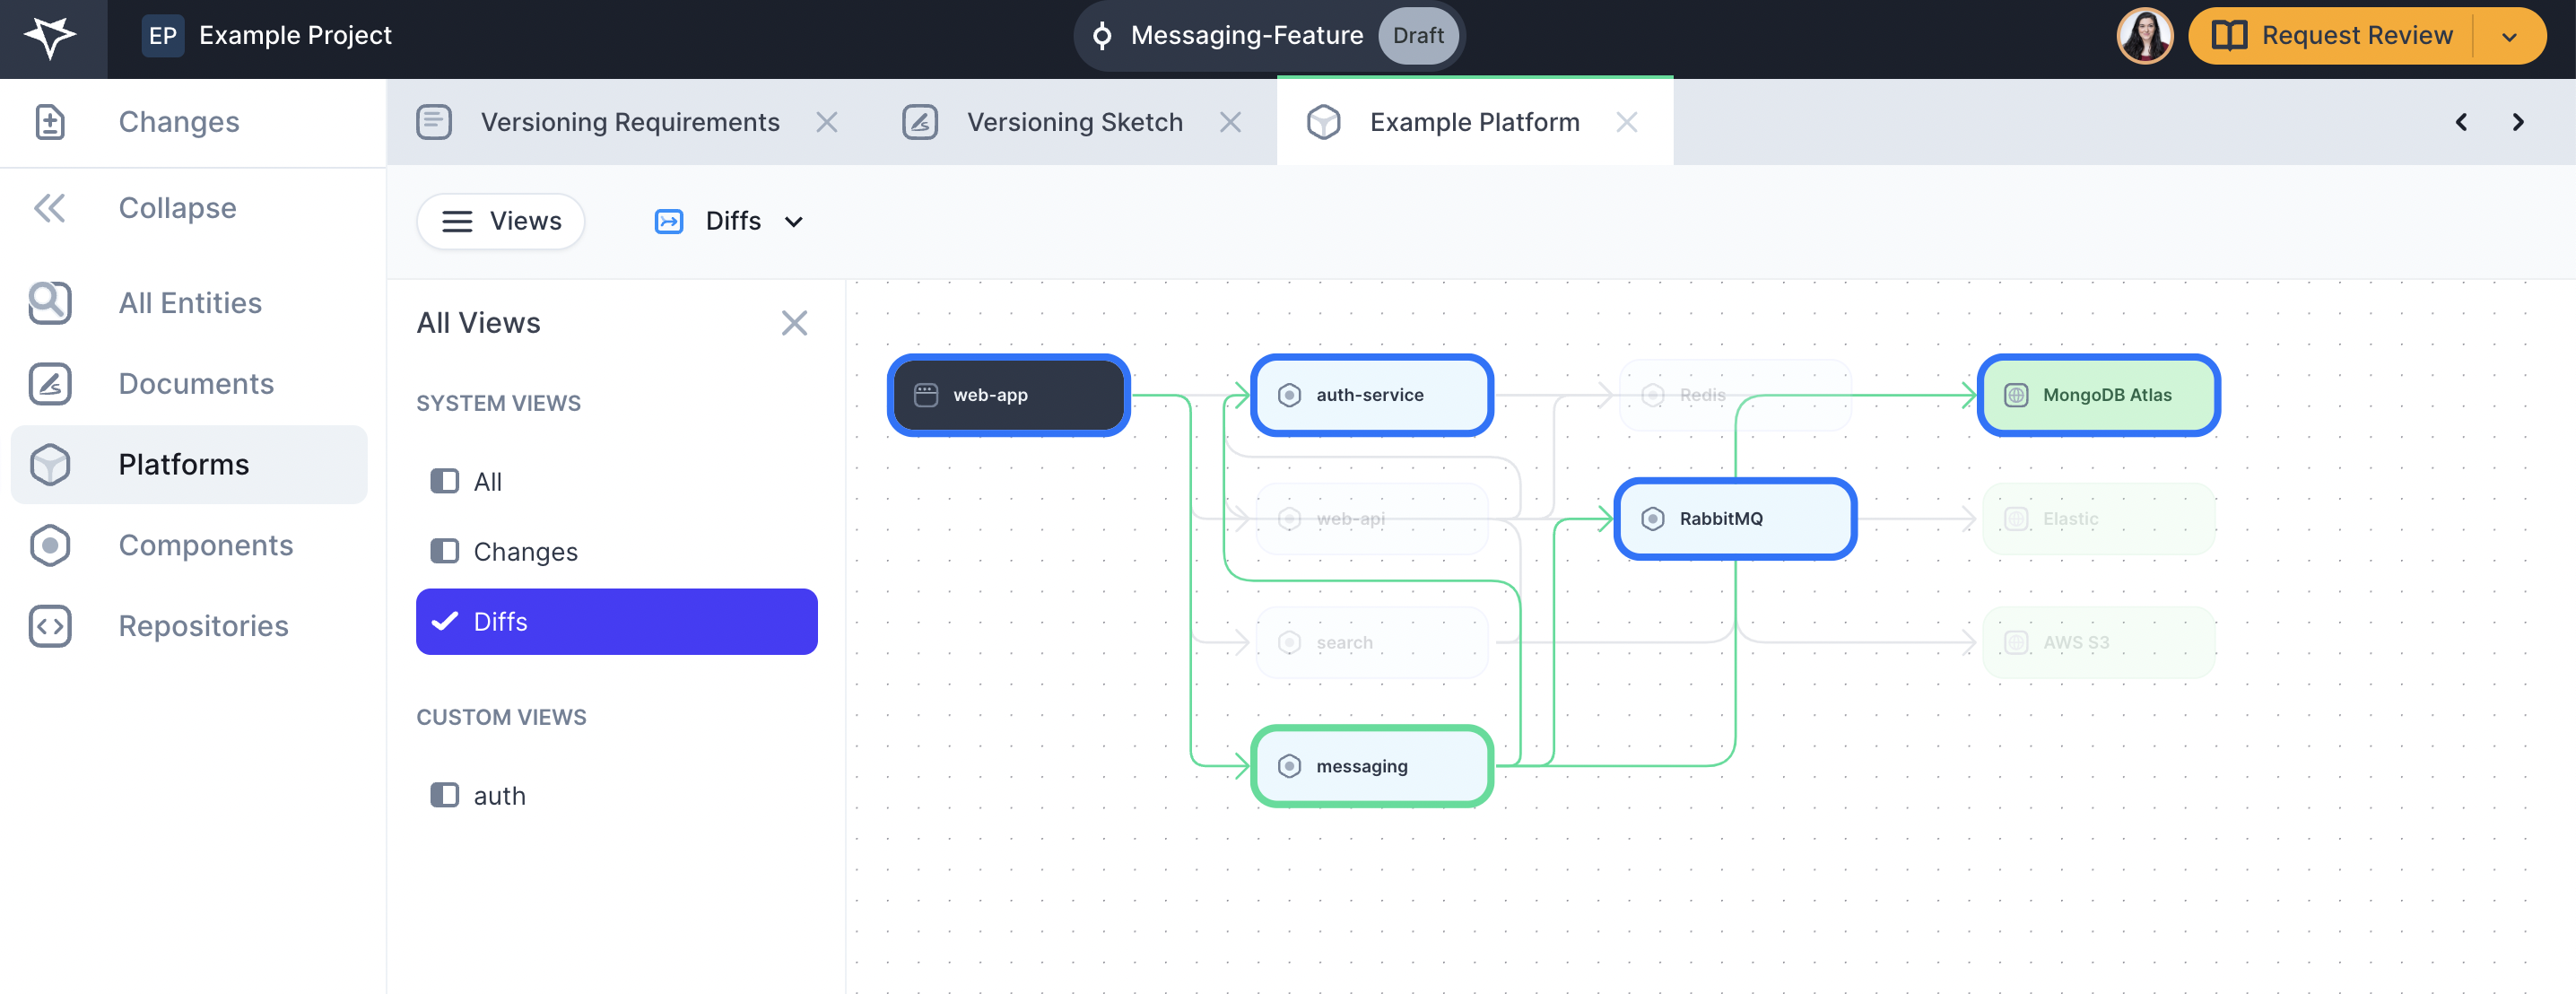Click the auth-service hexagon icon
2576x994 pixels.
click(1290, 395)
